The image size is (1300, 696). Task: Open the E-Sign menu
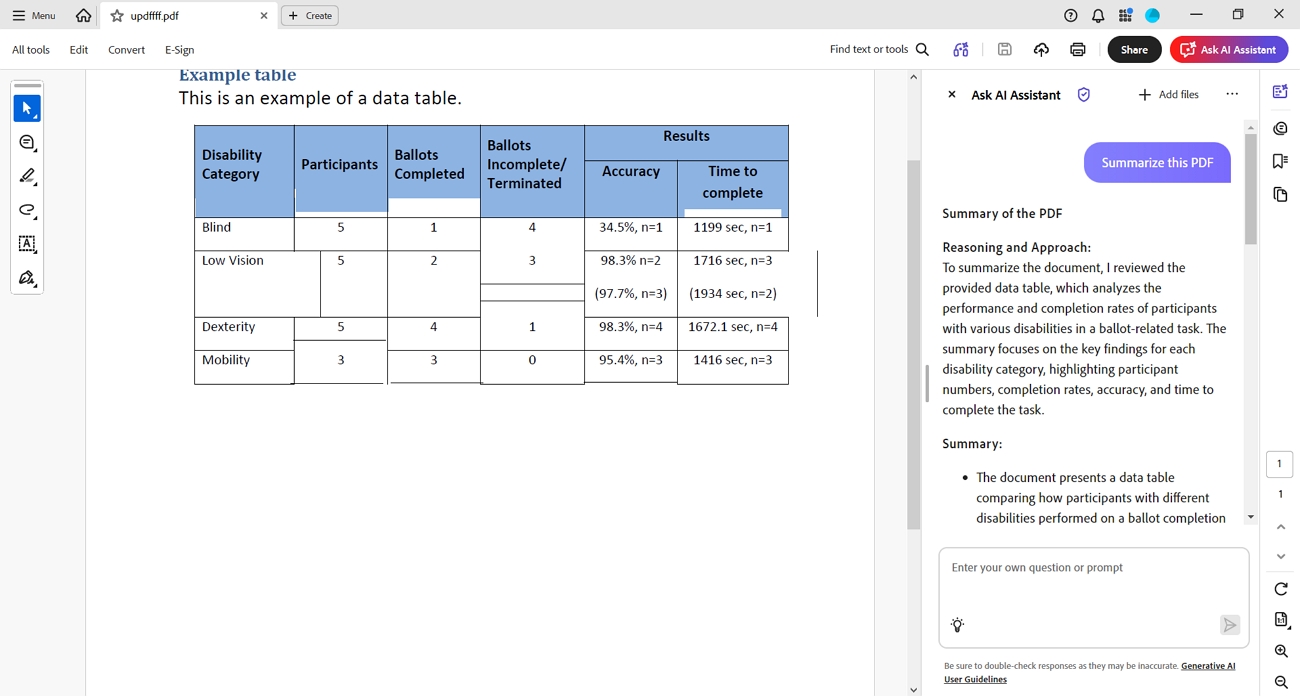pyautogui.click(x=180, y=49)
